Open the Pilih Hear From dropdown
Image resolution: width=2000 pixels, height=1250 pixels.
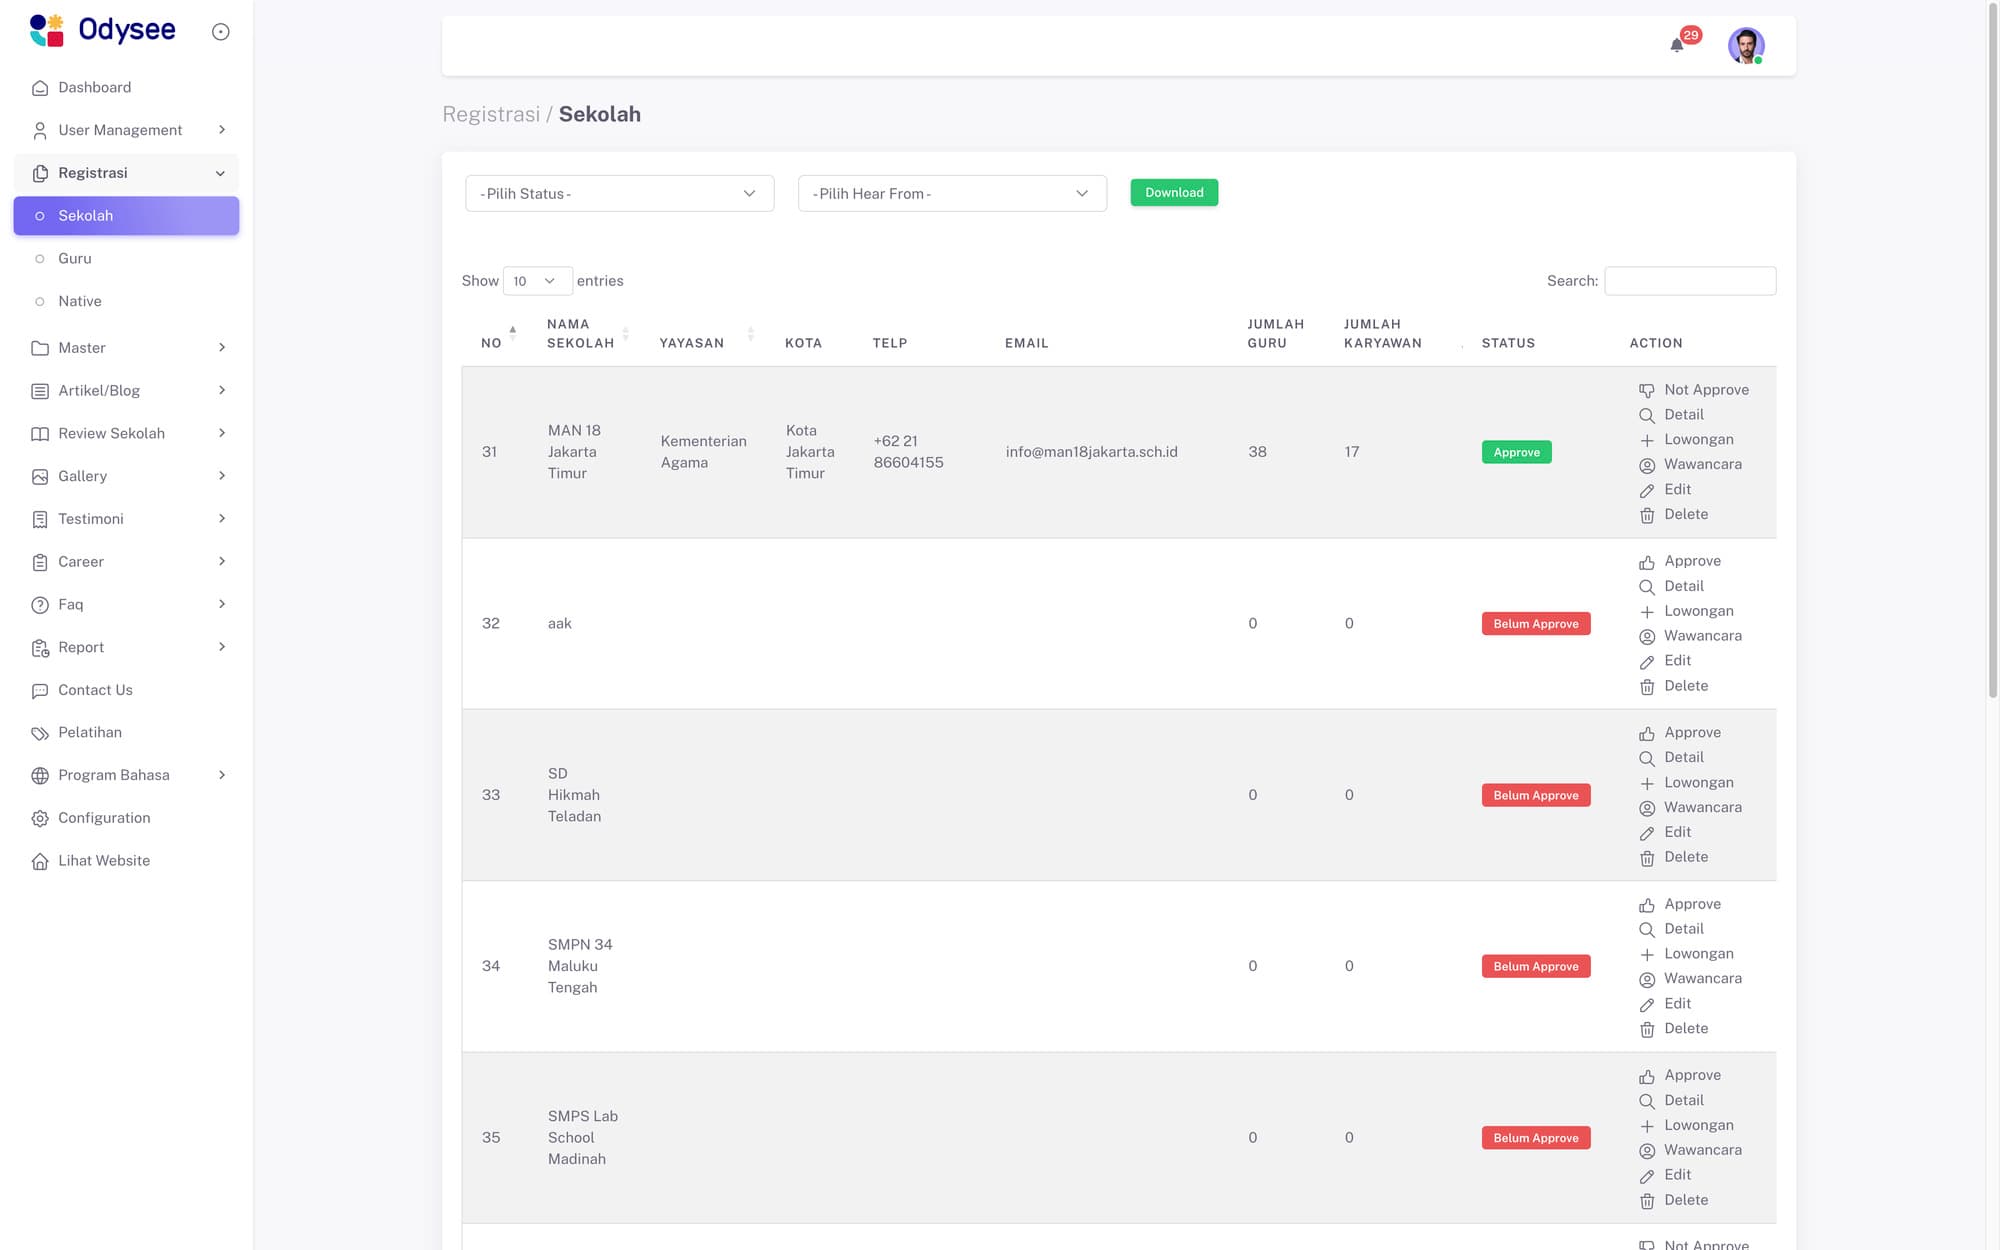(x=951, y=194)
